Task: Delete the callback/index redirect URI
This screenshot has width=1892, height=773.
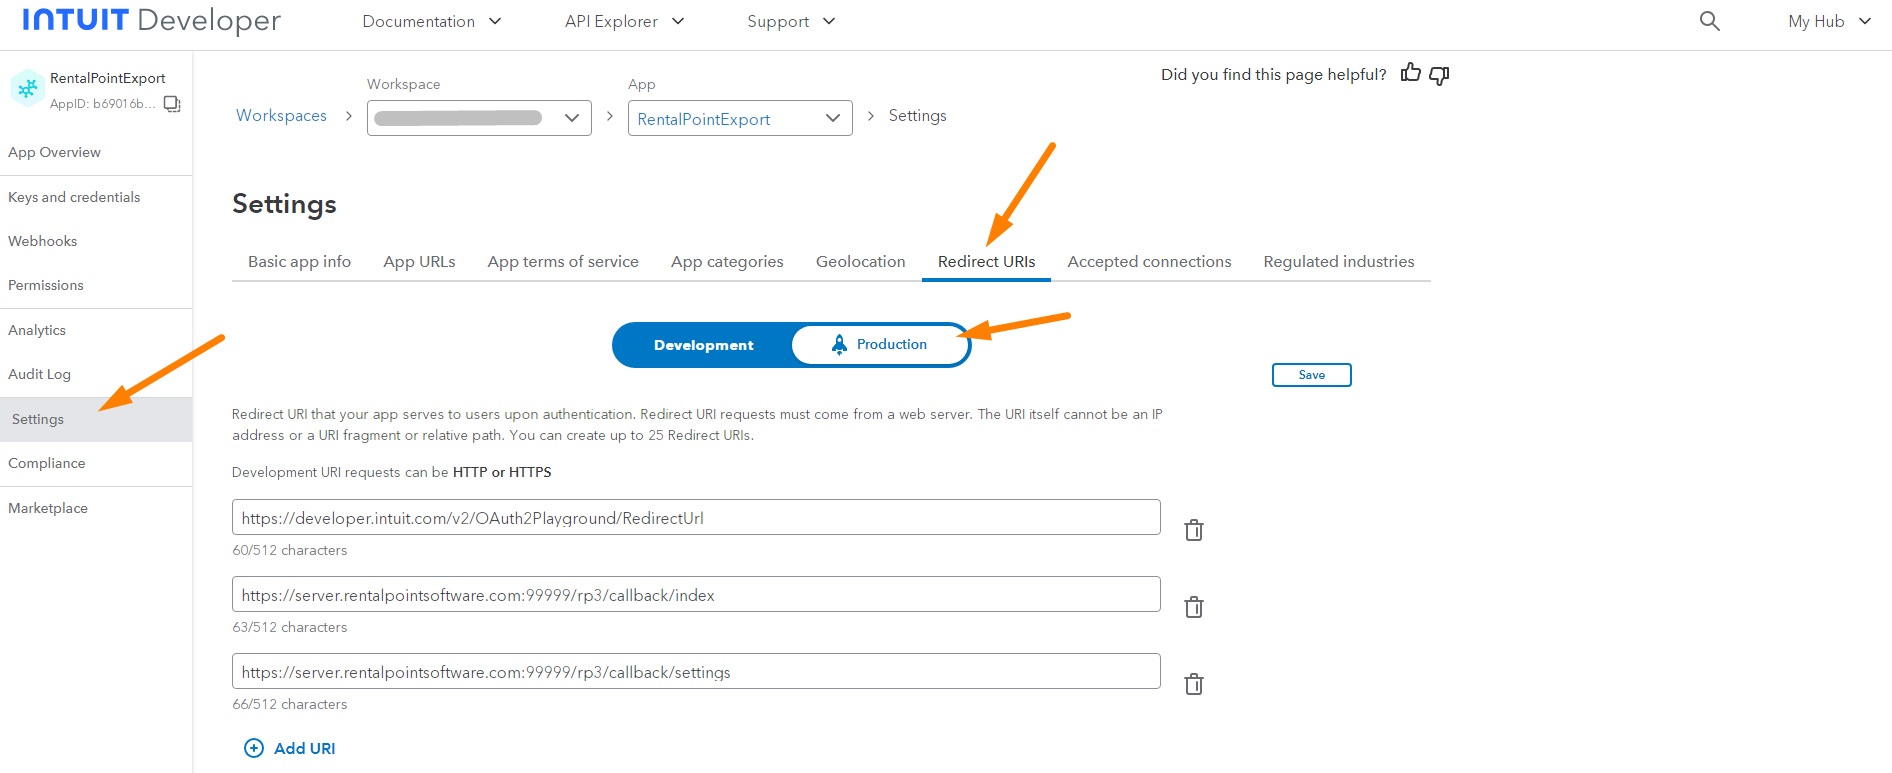Action: pos(1193,607)
